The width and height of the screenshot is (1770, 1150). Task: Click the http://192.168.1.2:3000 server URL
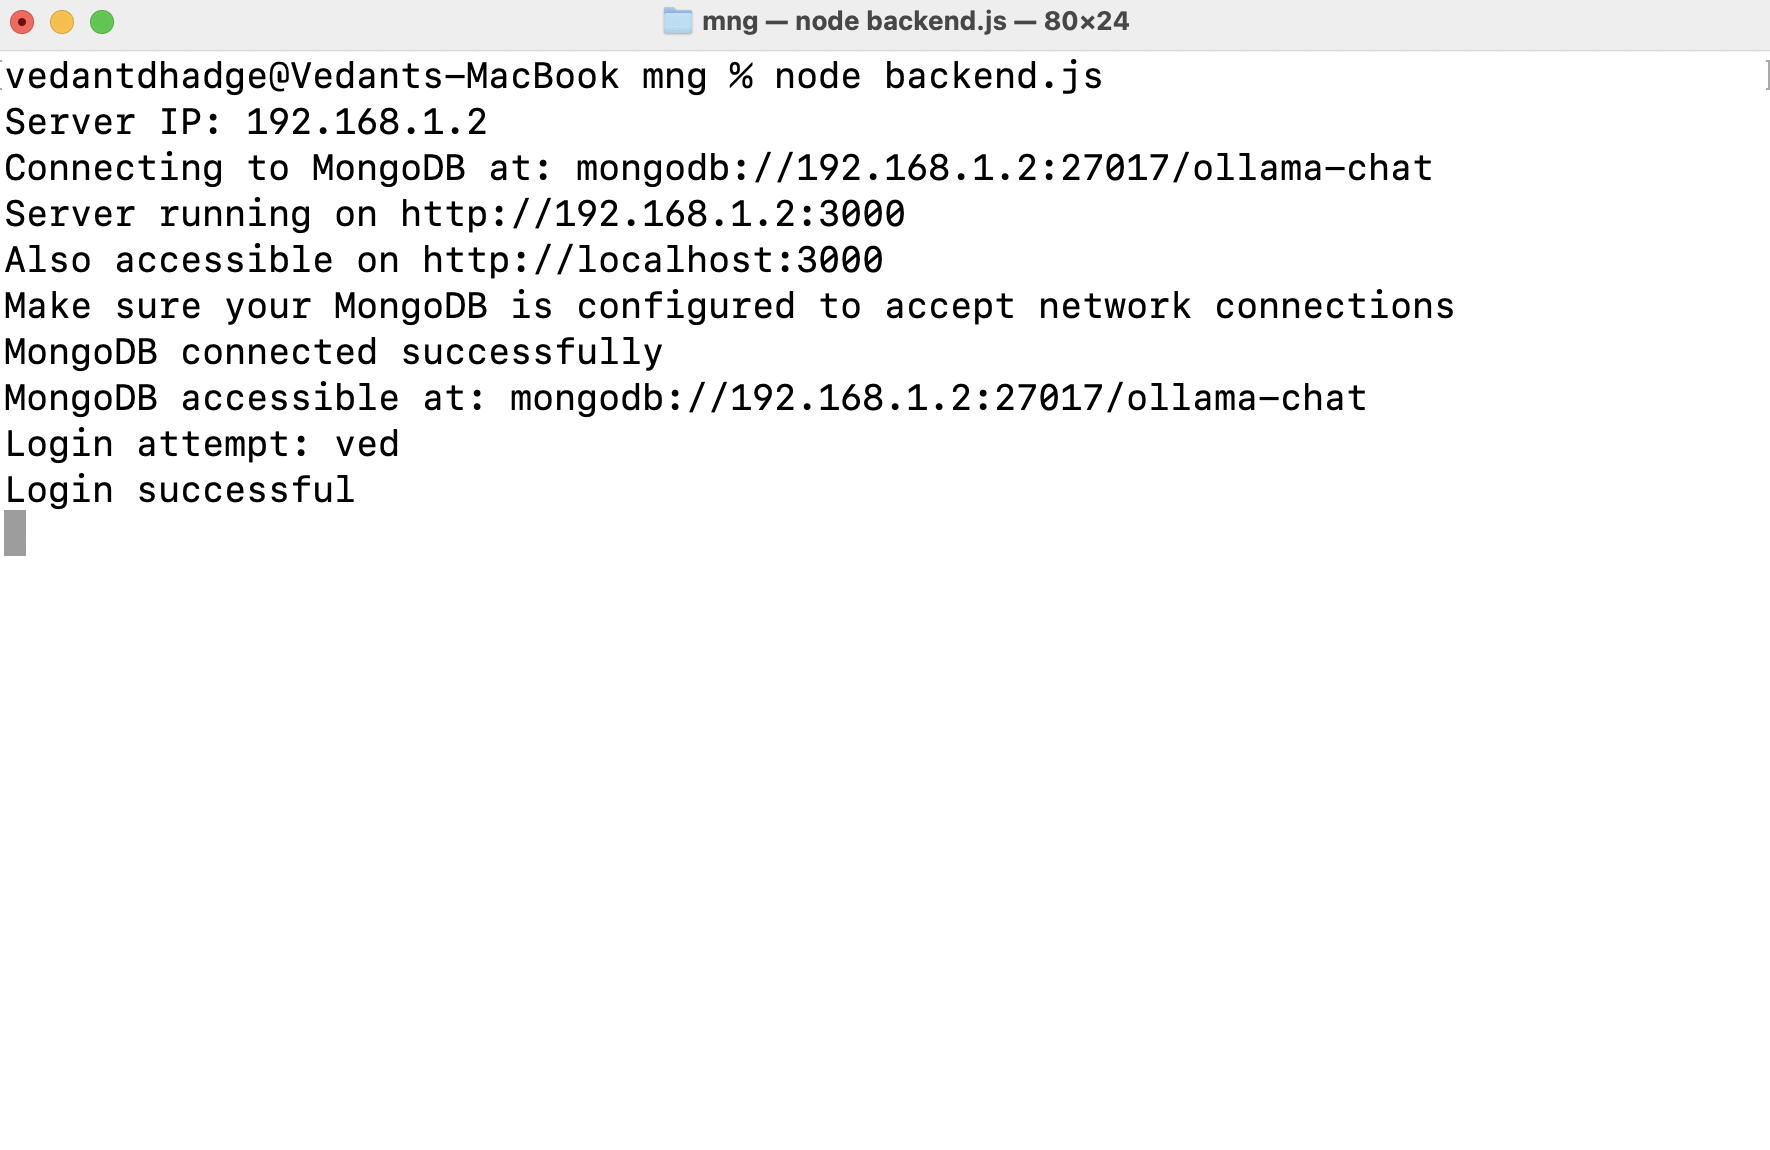pyautogui.click(x=652, y=214)
